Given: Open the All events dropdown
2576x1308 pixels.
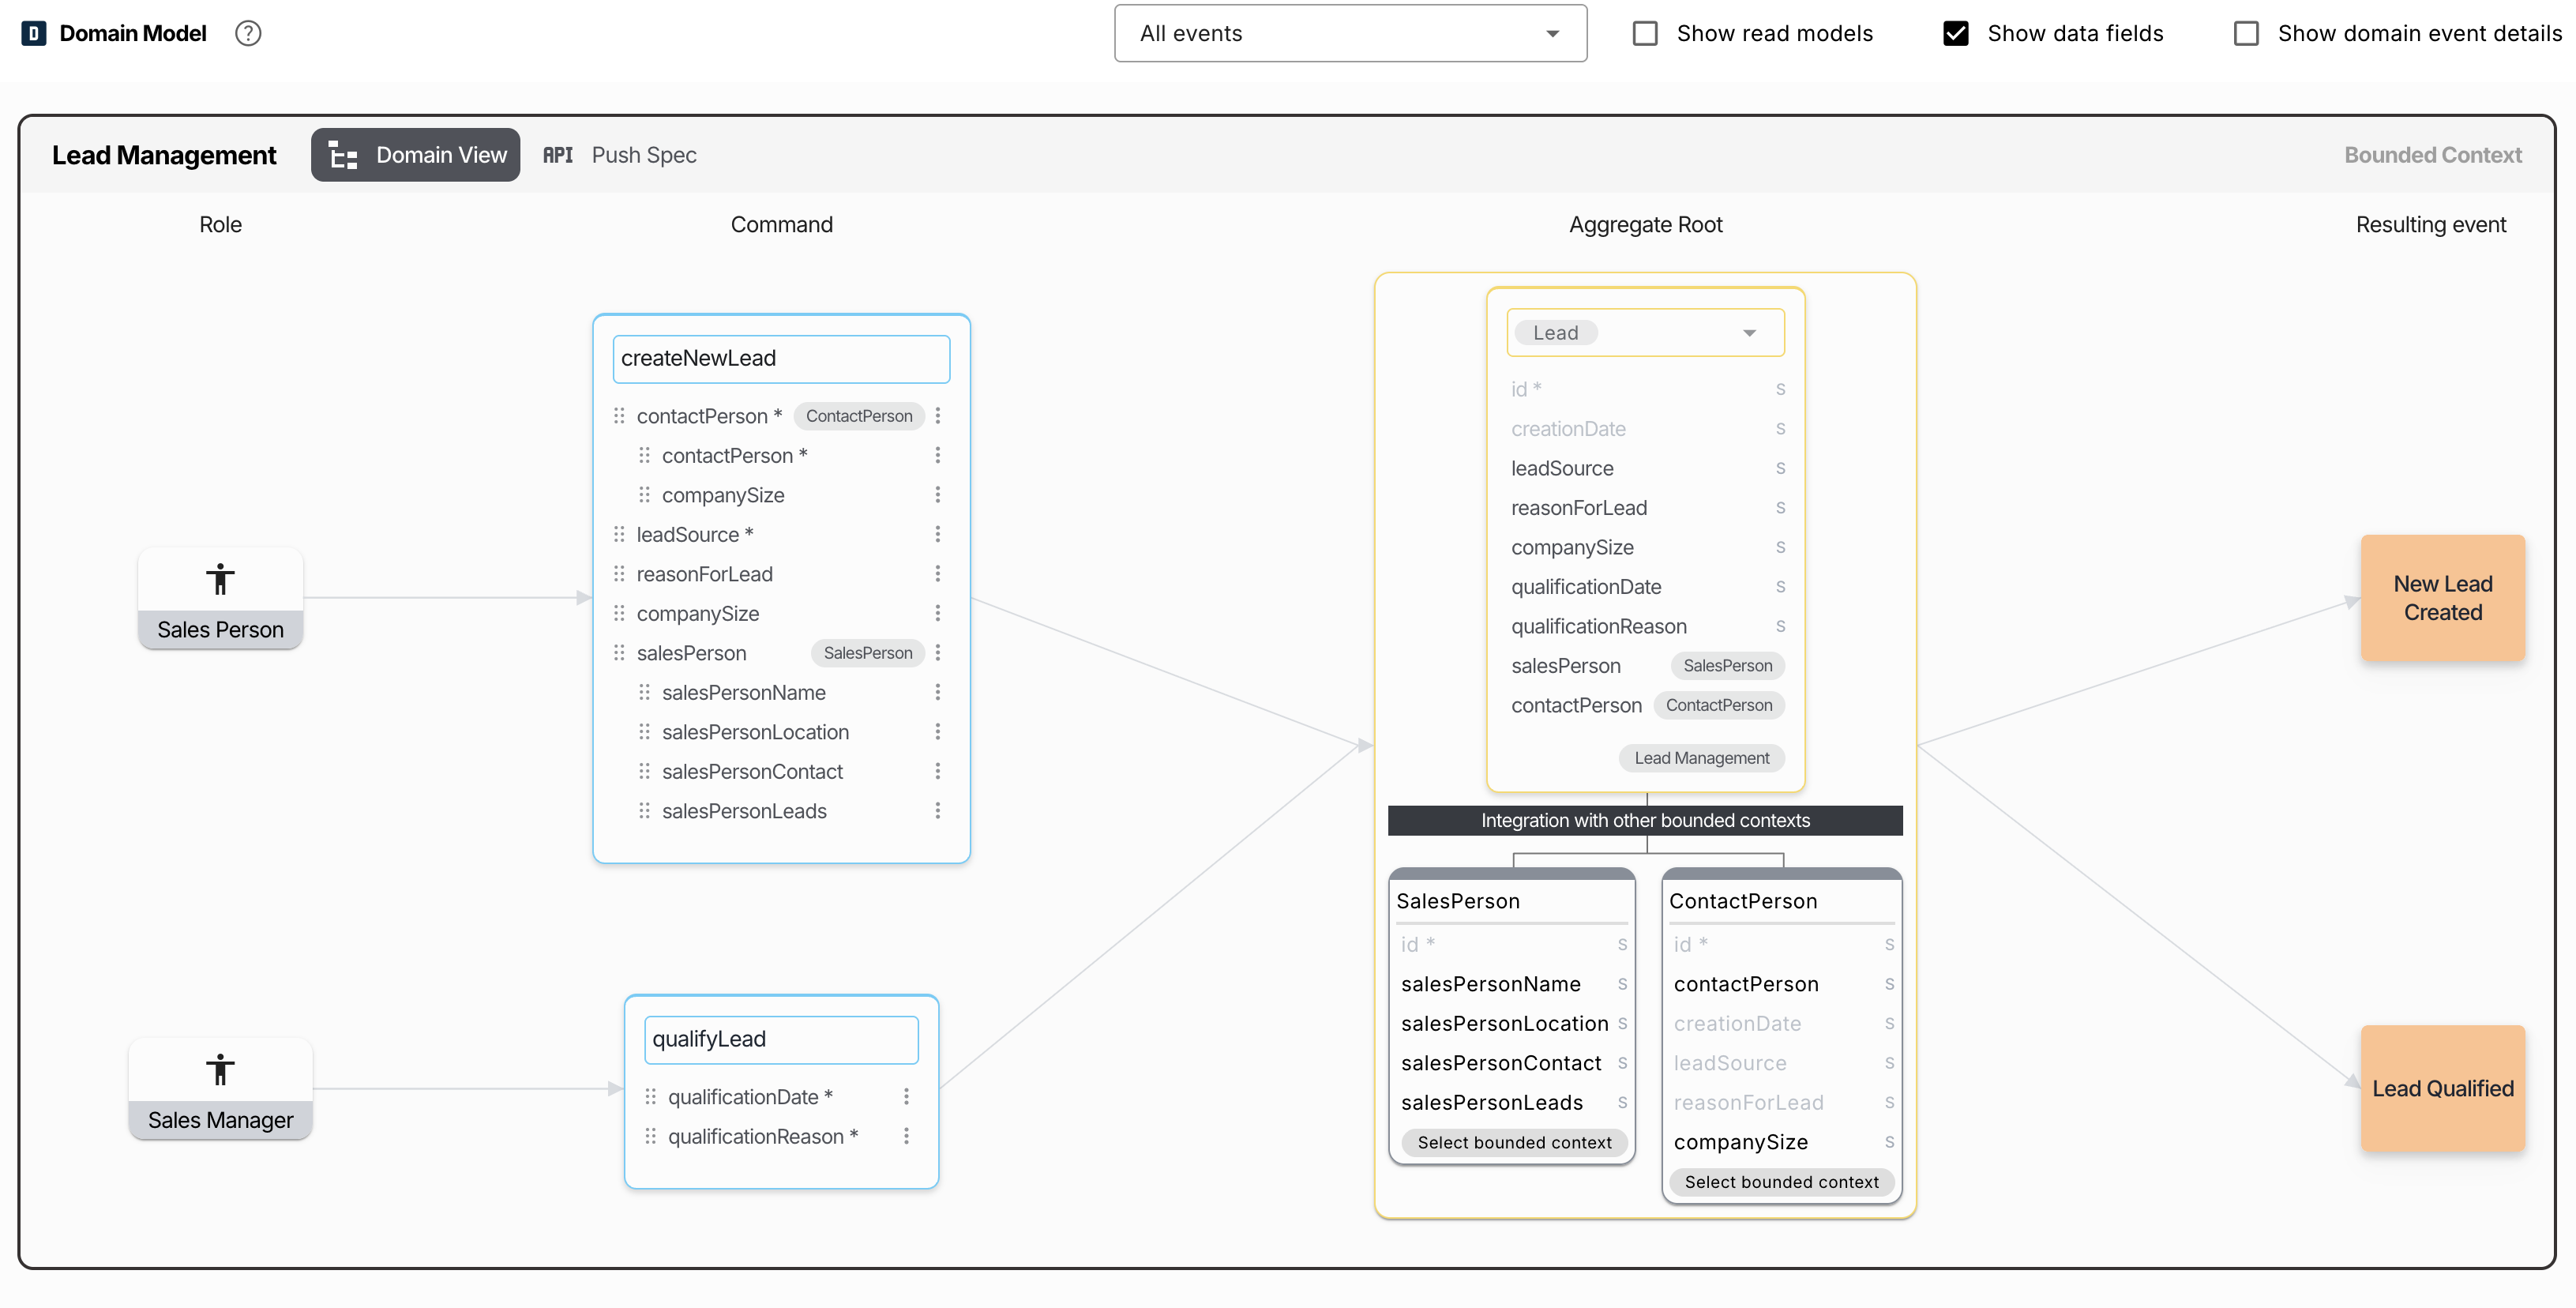Looking at the screenshot, I should click(x=1350, y=34).
